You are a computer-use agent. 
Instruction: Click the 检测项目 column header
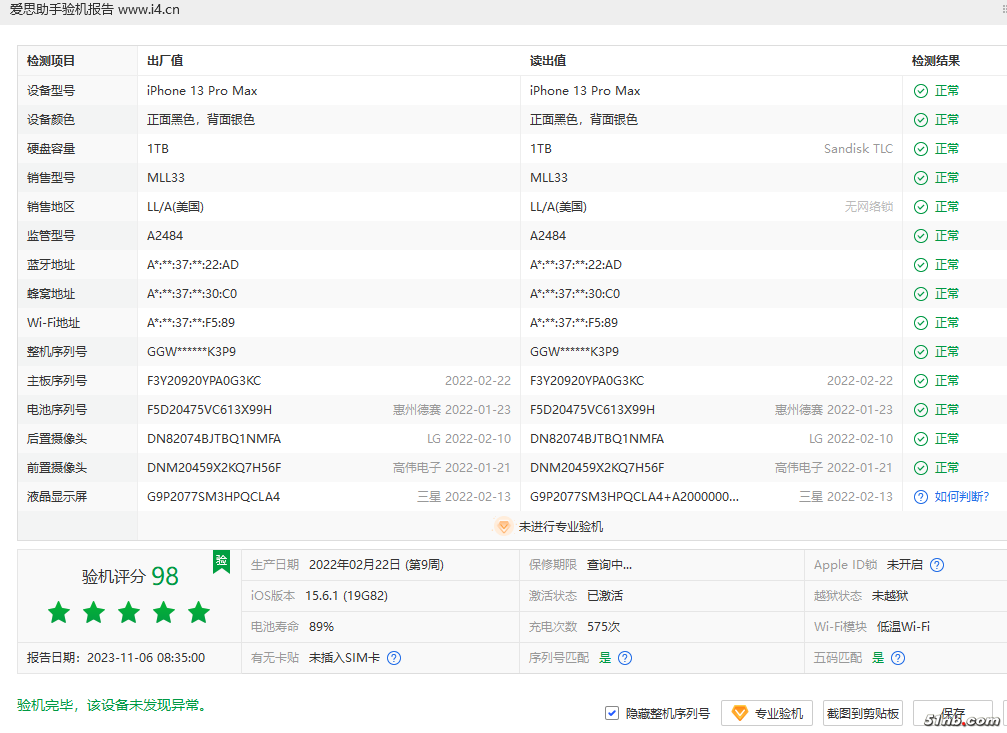click(x=51, y=61)
